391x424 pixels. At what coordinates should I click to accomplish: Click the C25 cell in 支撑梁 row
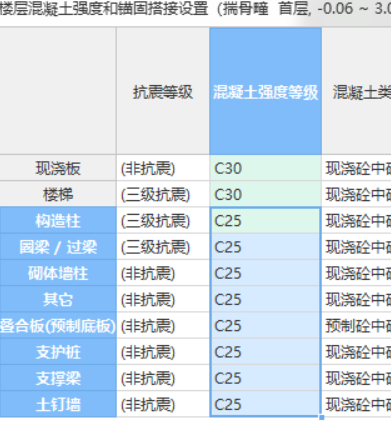[x=265, y=378]
